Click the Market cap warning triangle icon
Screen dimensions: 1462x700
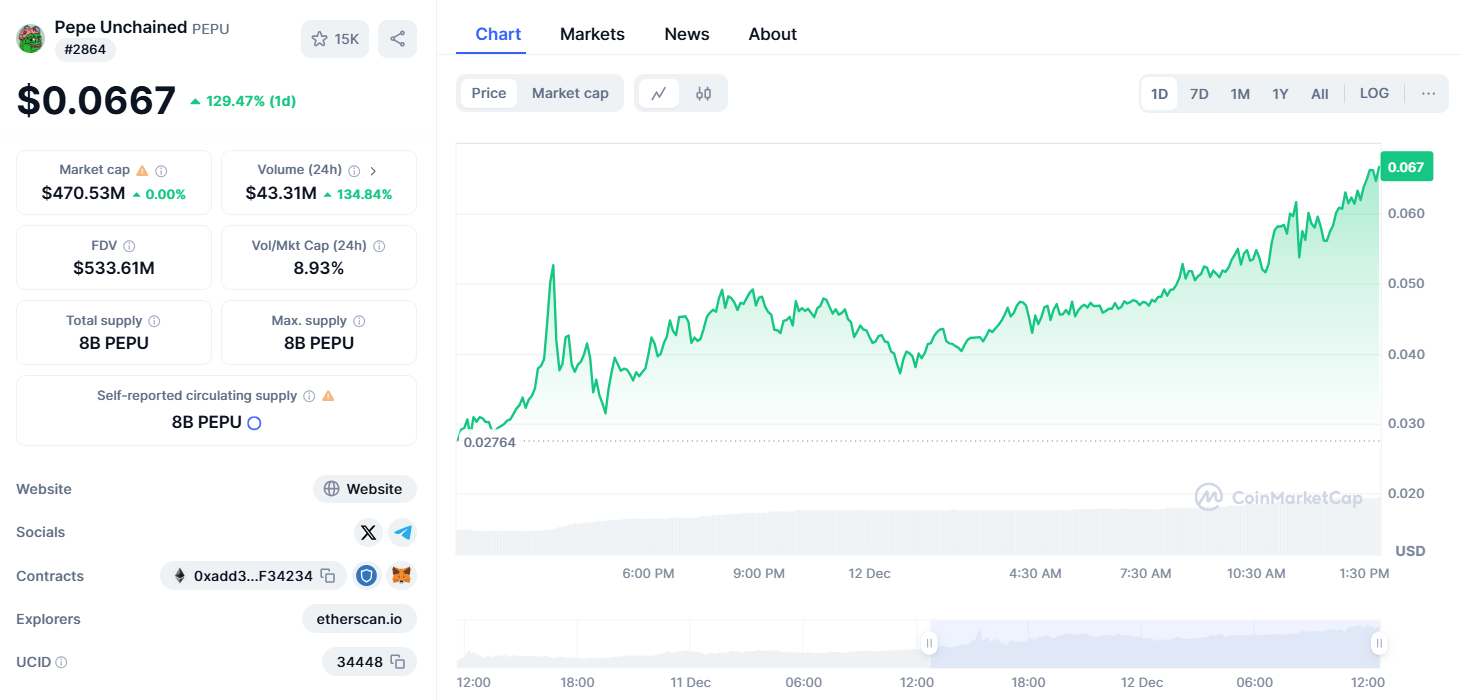[142, 170]
